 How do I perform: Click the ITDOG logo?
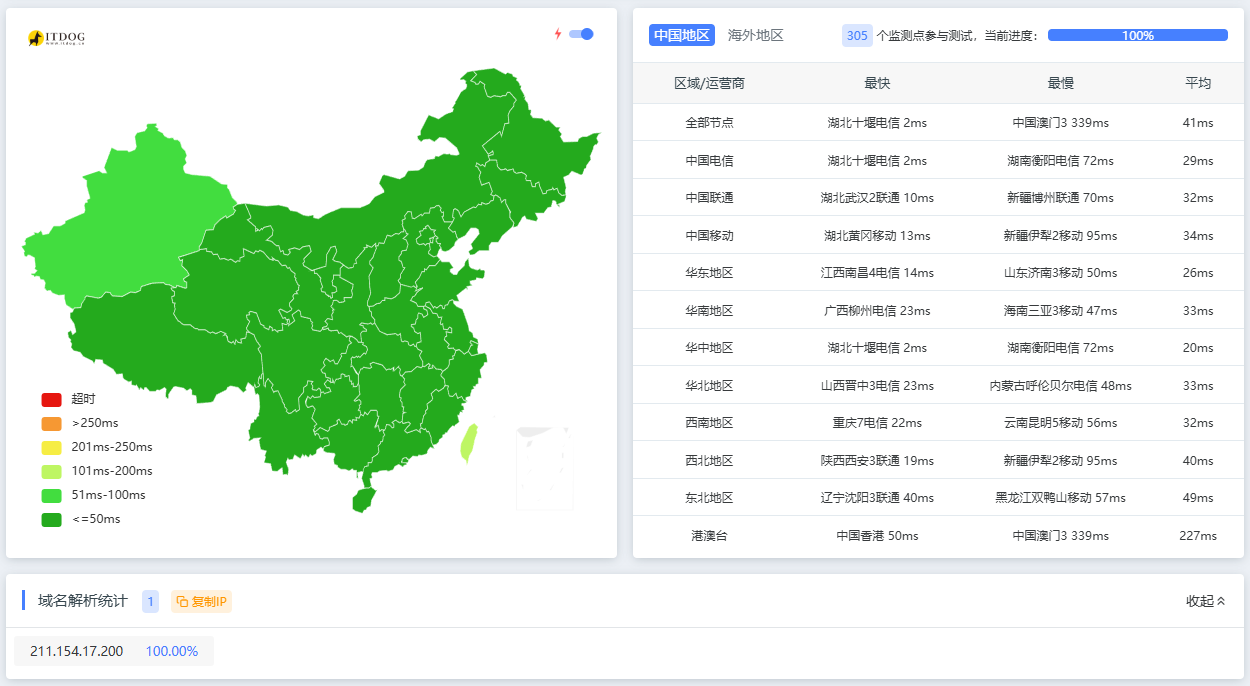coord(56,38)
